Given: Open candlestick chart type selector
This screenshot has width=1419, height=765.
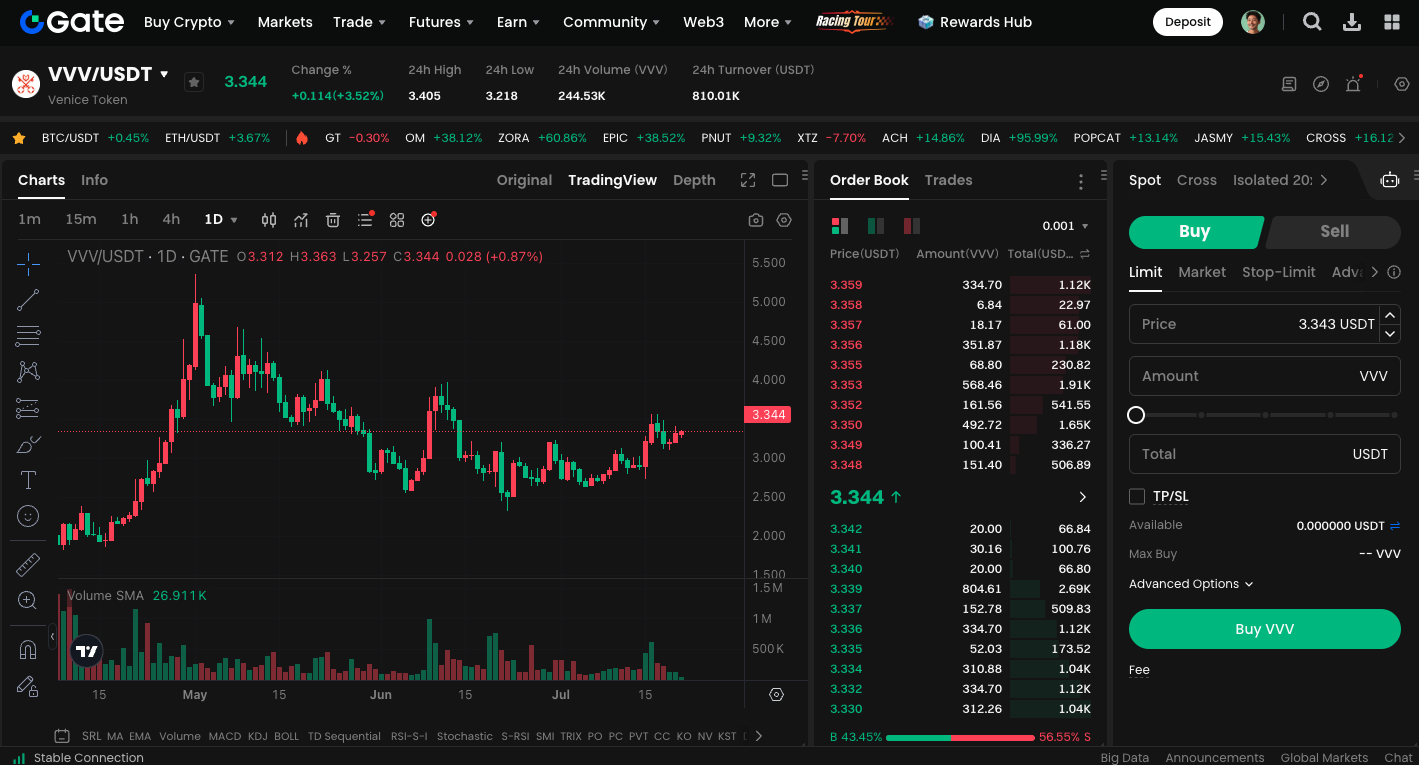Looking at the screenshot, I should [x=269, y=220].
